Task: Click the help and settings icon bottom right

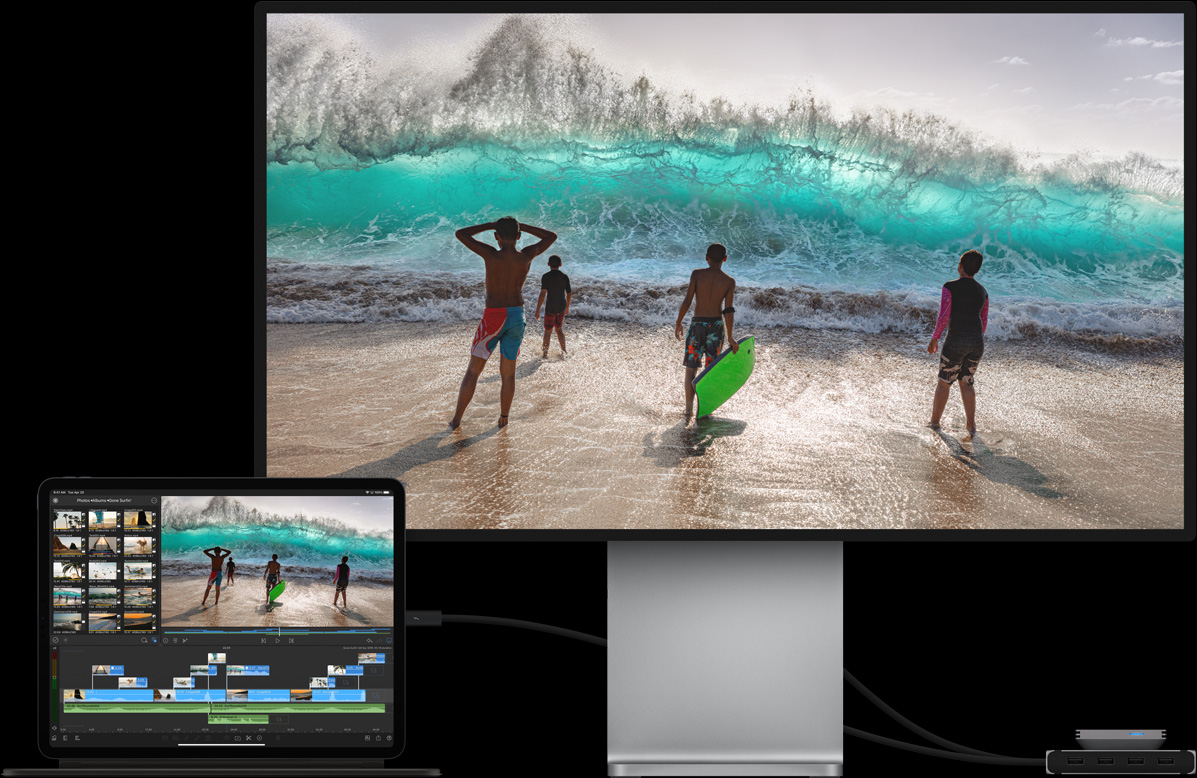Action: click(389, 738)
